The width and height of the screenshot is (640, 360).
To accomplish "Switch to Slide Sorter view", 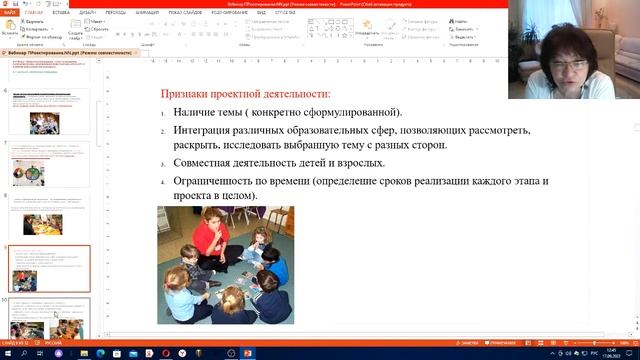I will 540,343.
